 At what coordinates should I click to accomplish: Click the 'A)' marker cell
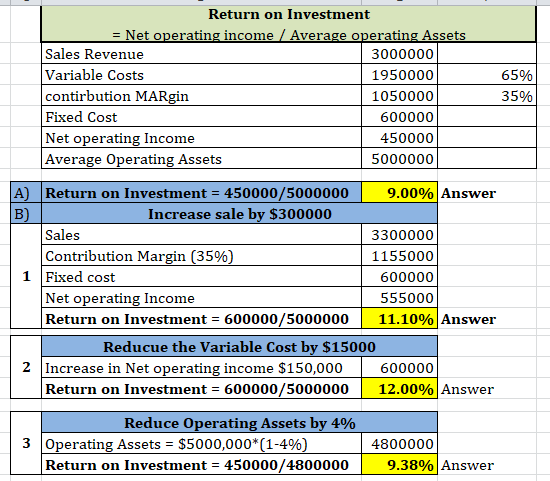(x=26, y=192)
